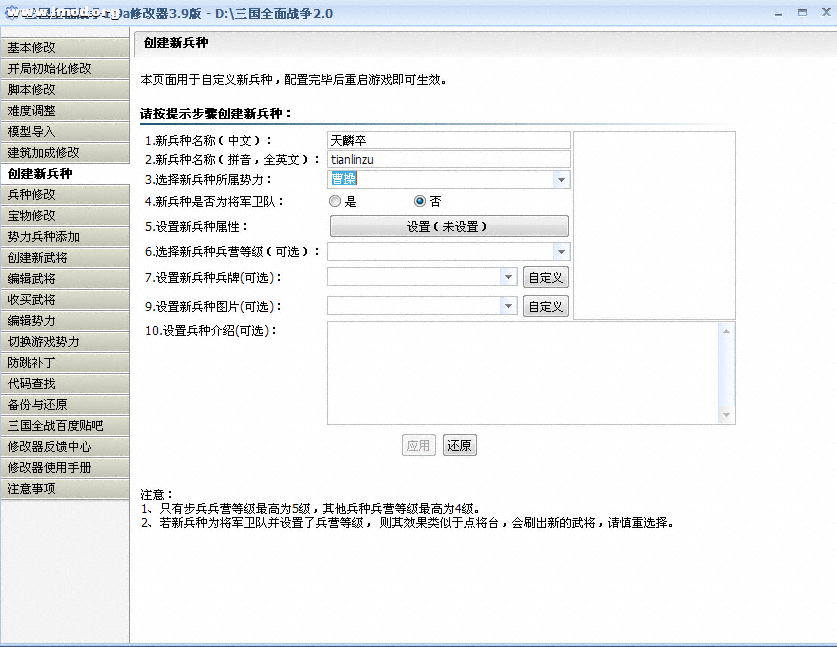Open 备份与还原 in the sidebar
Screen dimensions: 837x647
click(x=38, y=405)
